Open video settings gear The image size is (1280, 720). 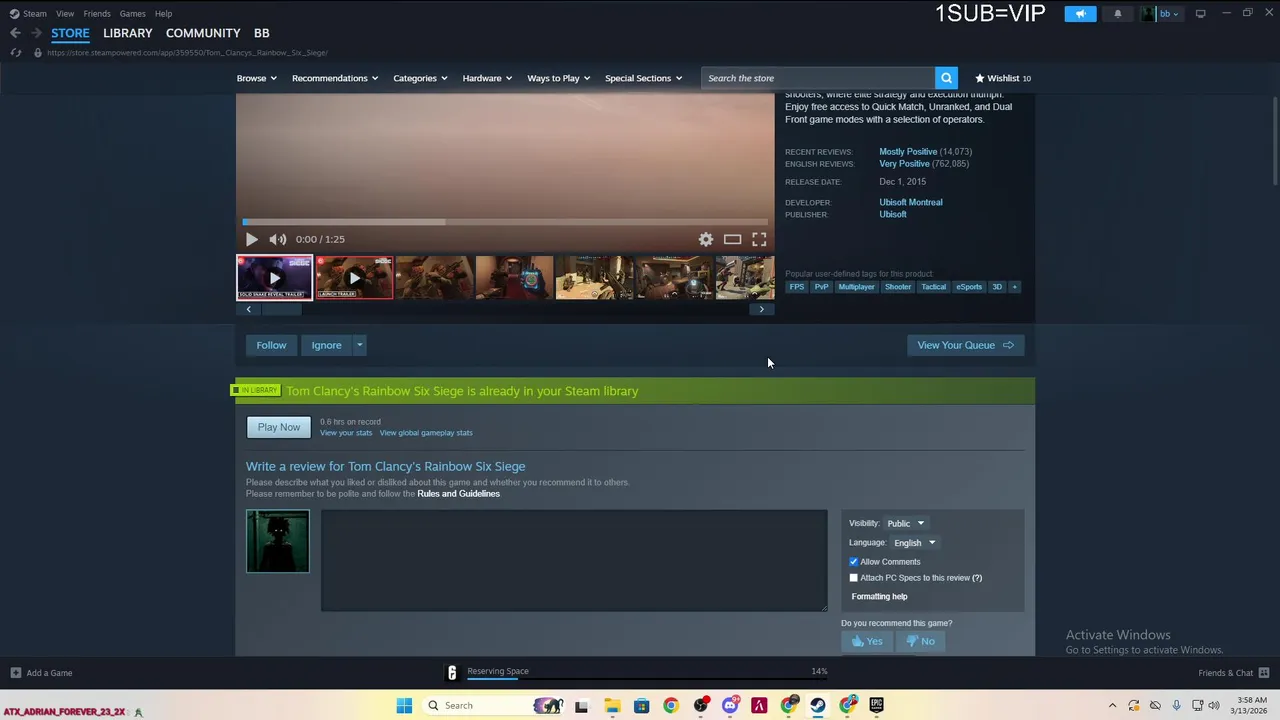[706, 239]
